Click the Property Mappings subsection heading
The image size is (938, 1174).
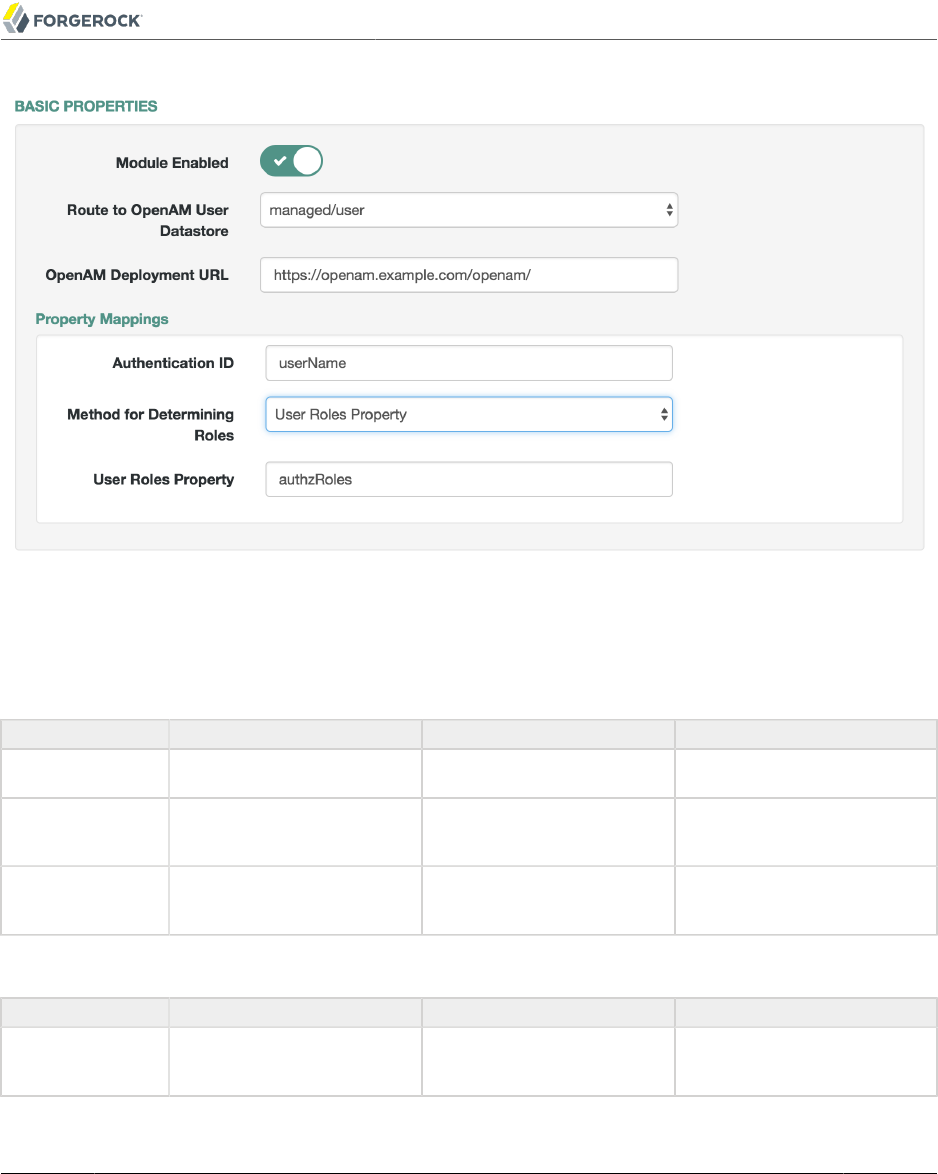pyautogui.click(x=102, y=320)
